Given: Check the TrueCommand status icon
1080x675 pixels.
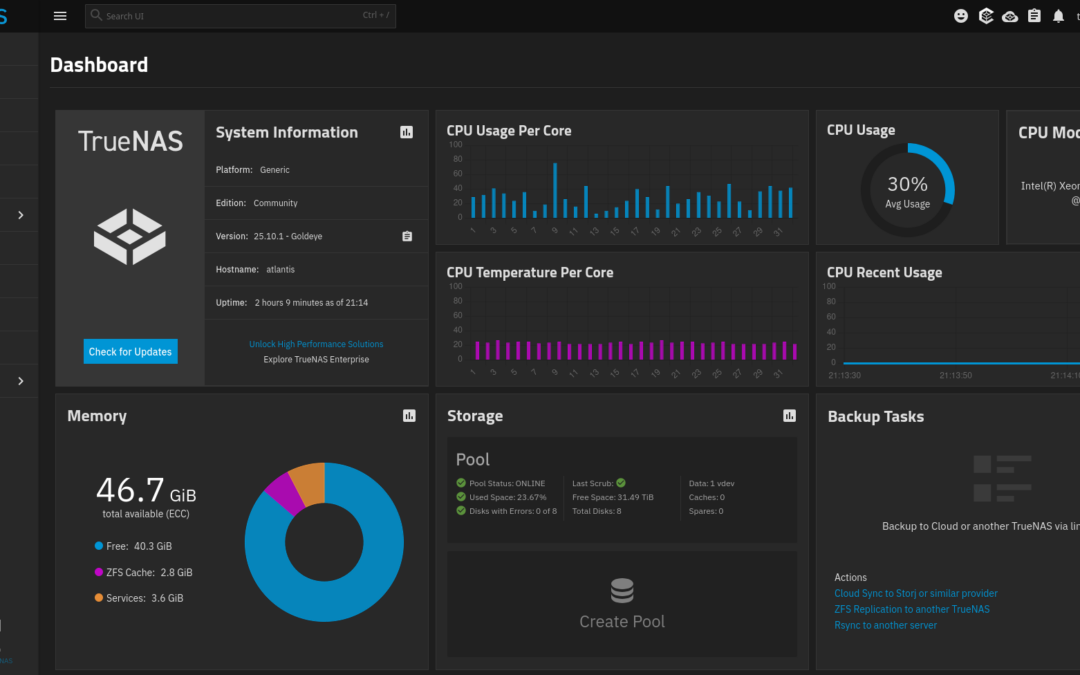Looking at the screenshot, I should [x=986, y=15].
